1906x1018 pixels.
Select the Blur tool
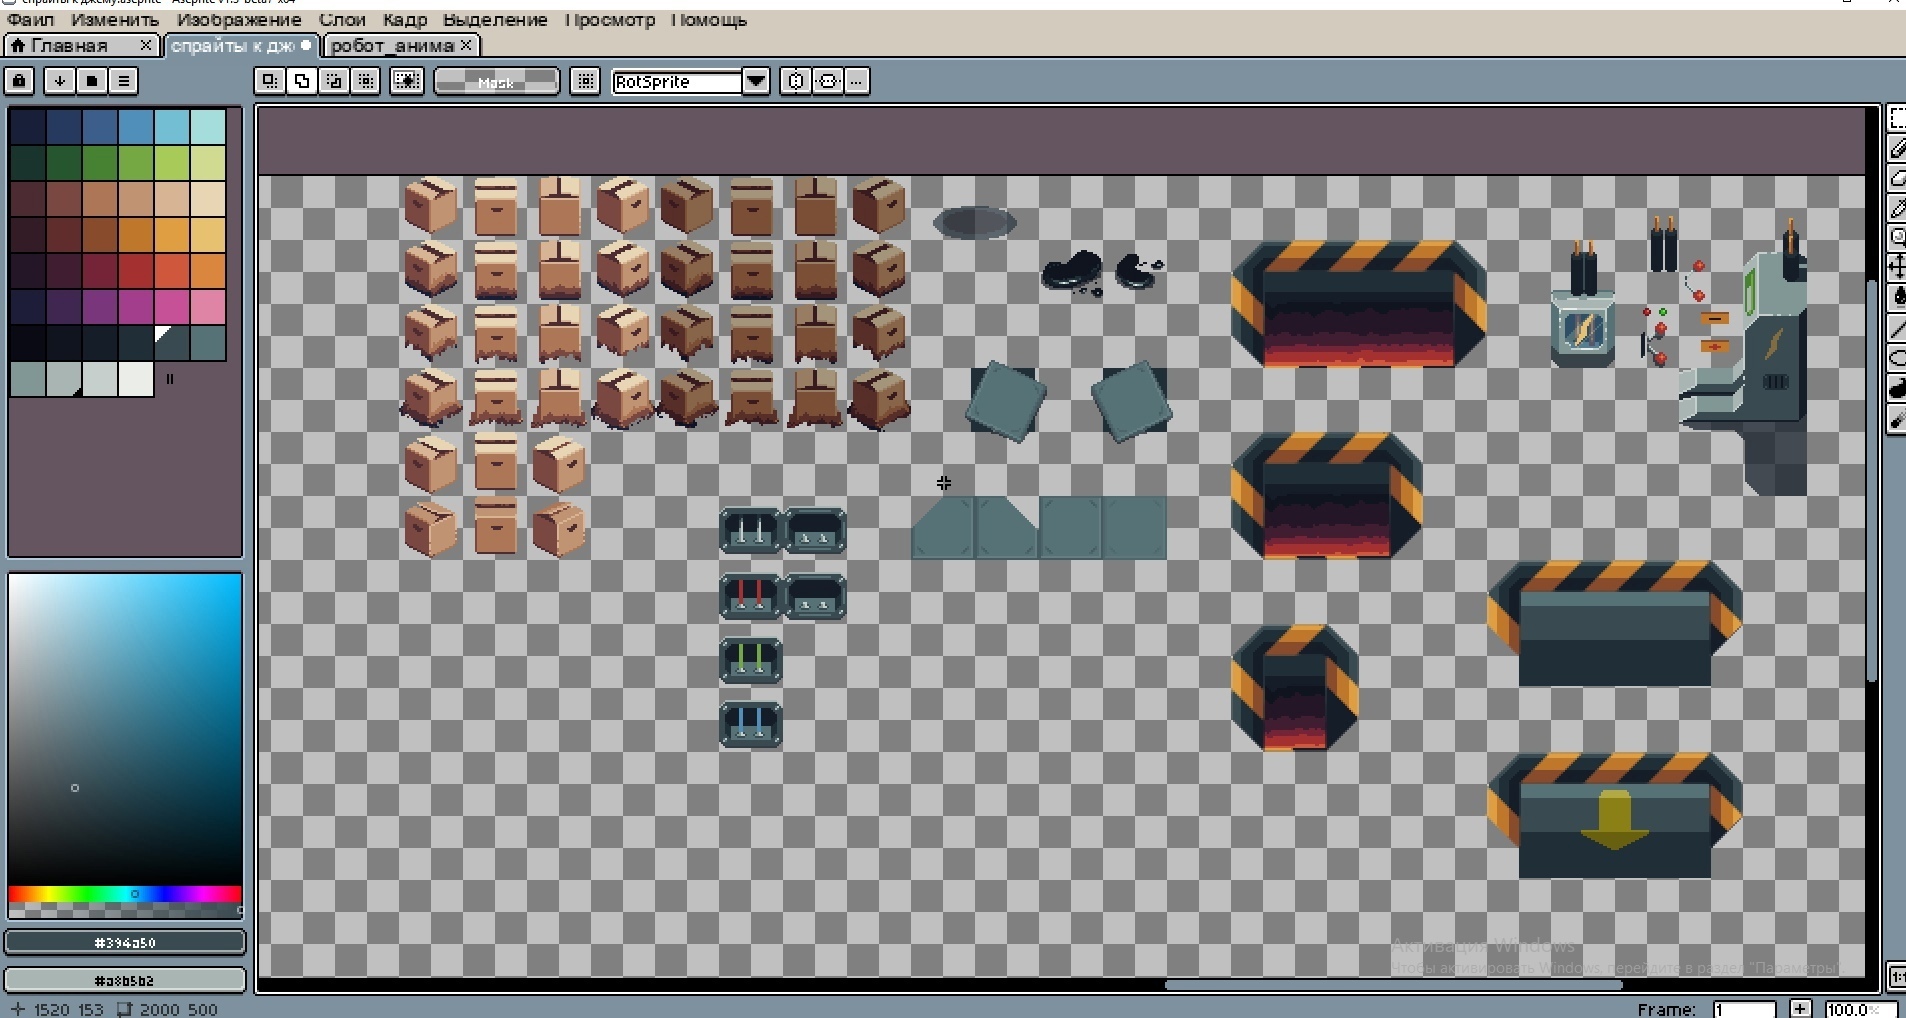click(x=1896, y=420)
